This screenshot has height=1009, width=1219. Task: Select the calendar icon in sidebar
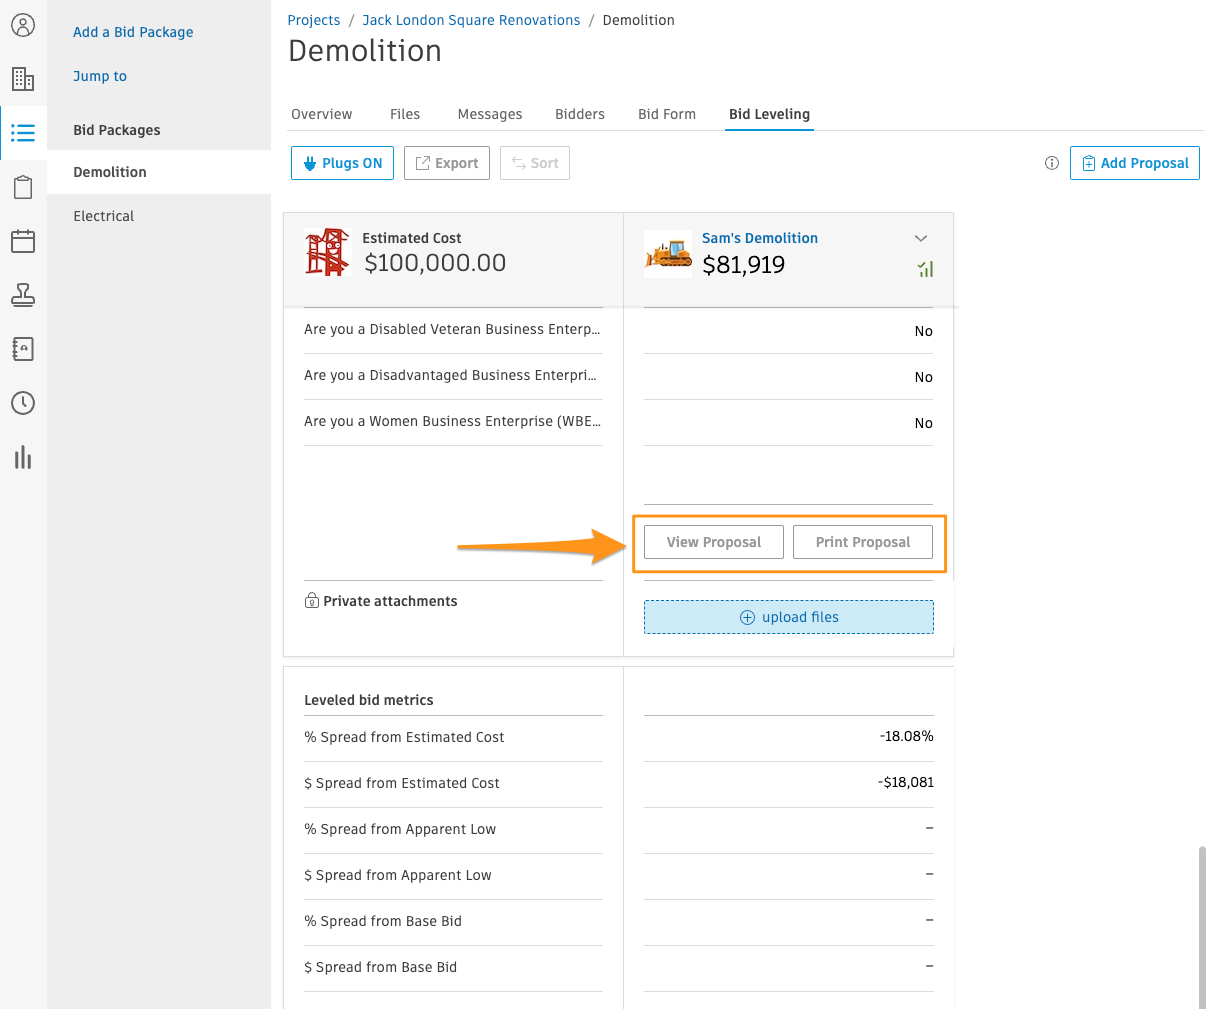[23, 240]
